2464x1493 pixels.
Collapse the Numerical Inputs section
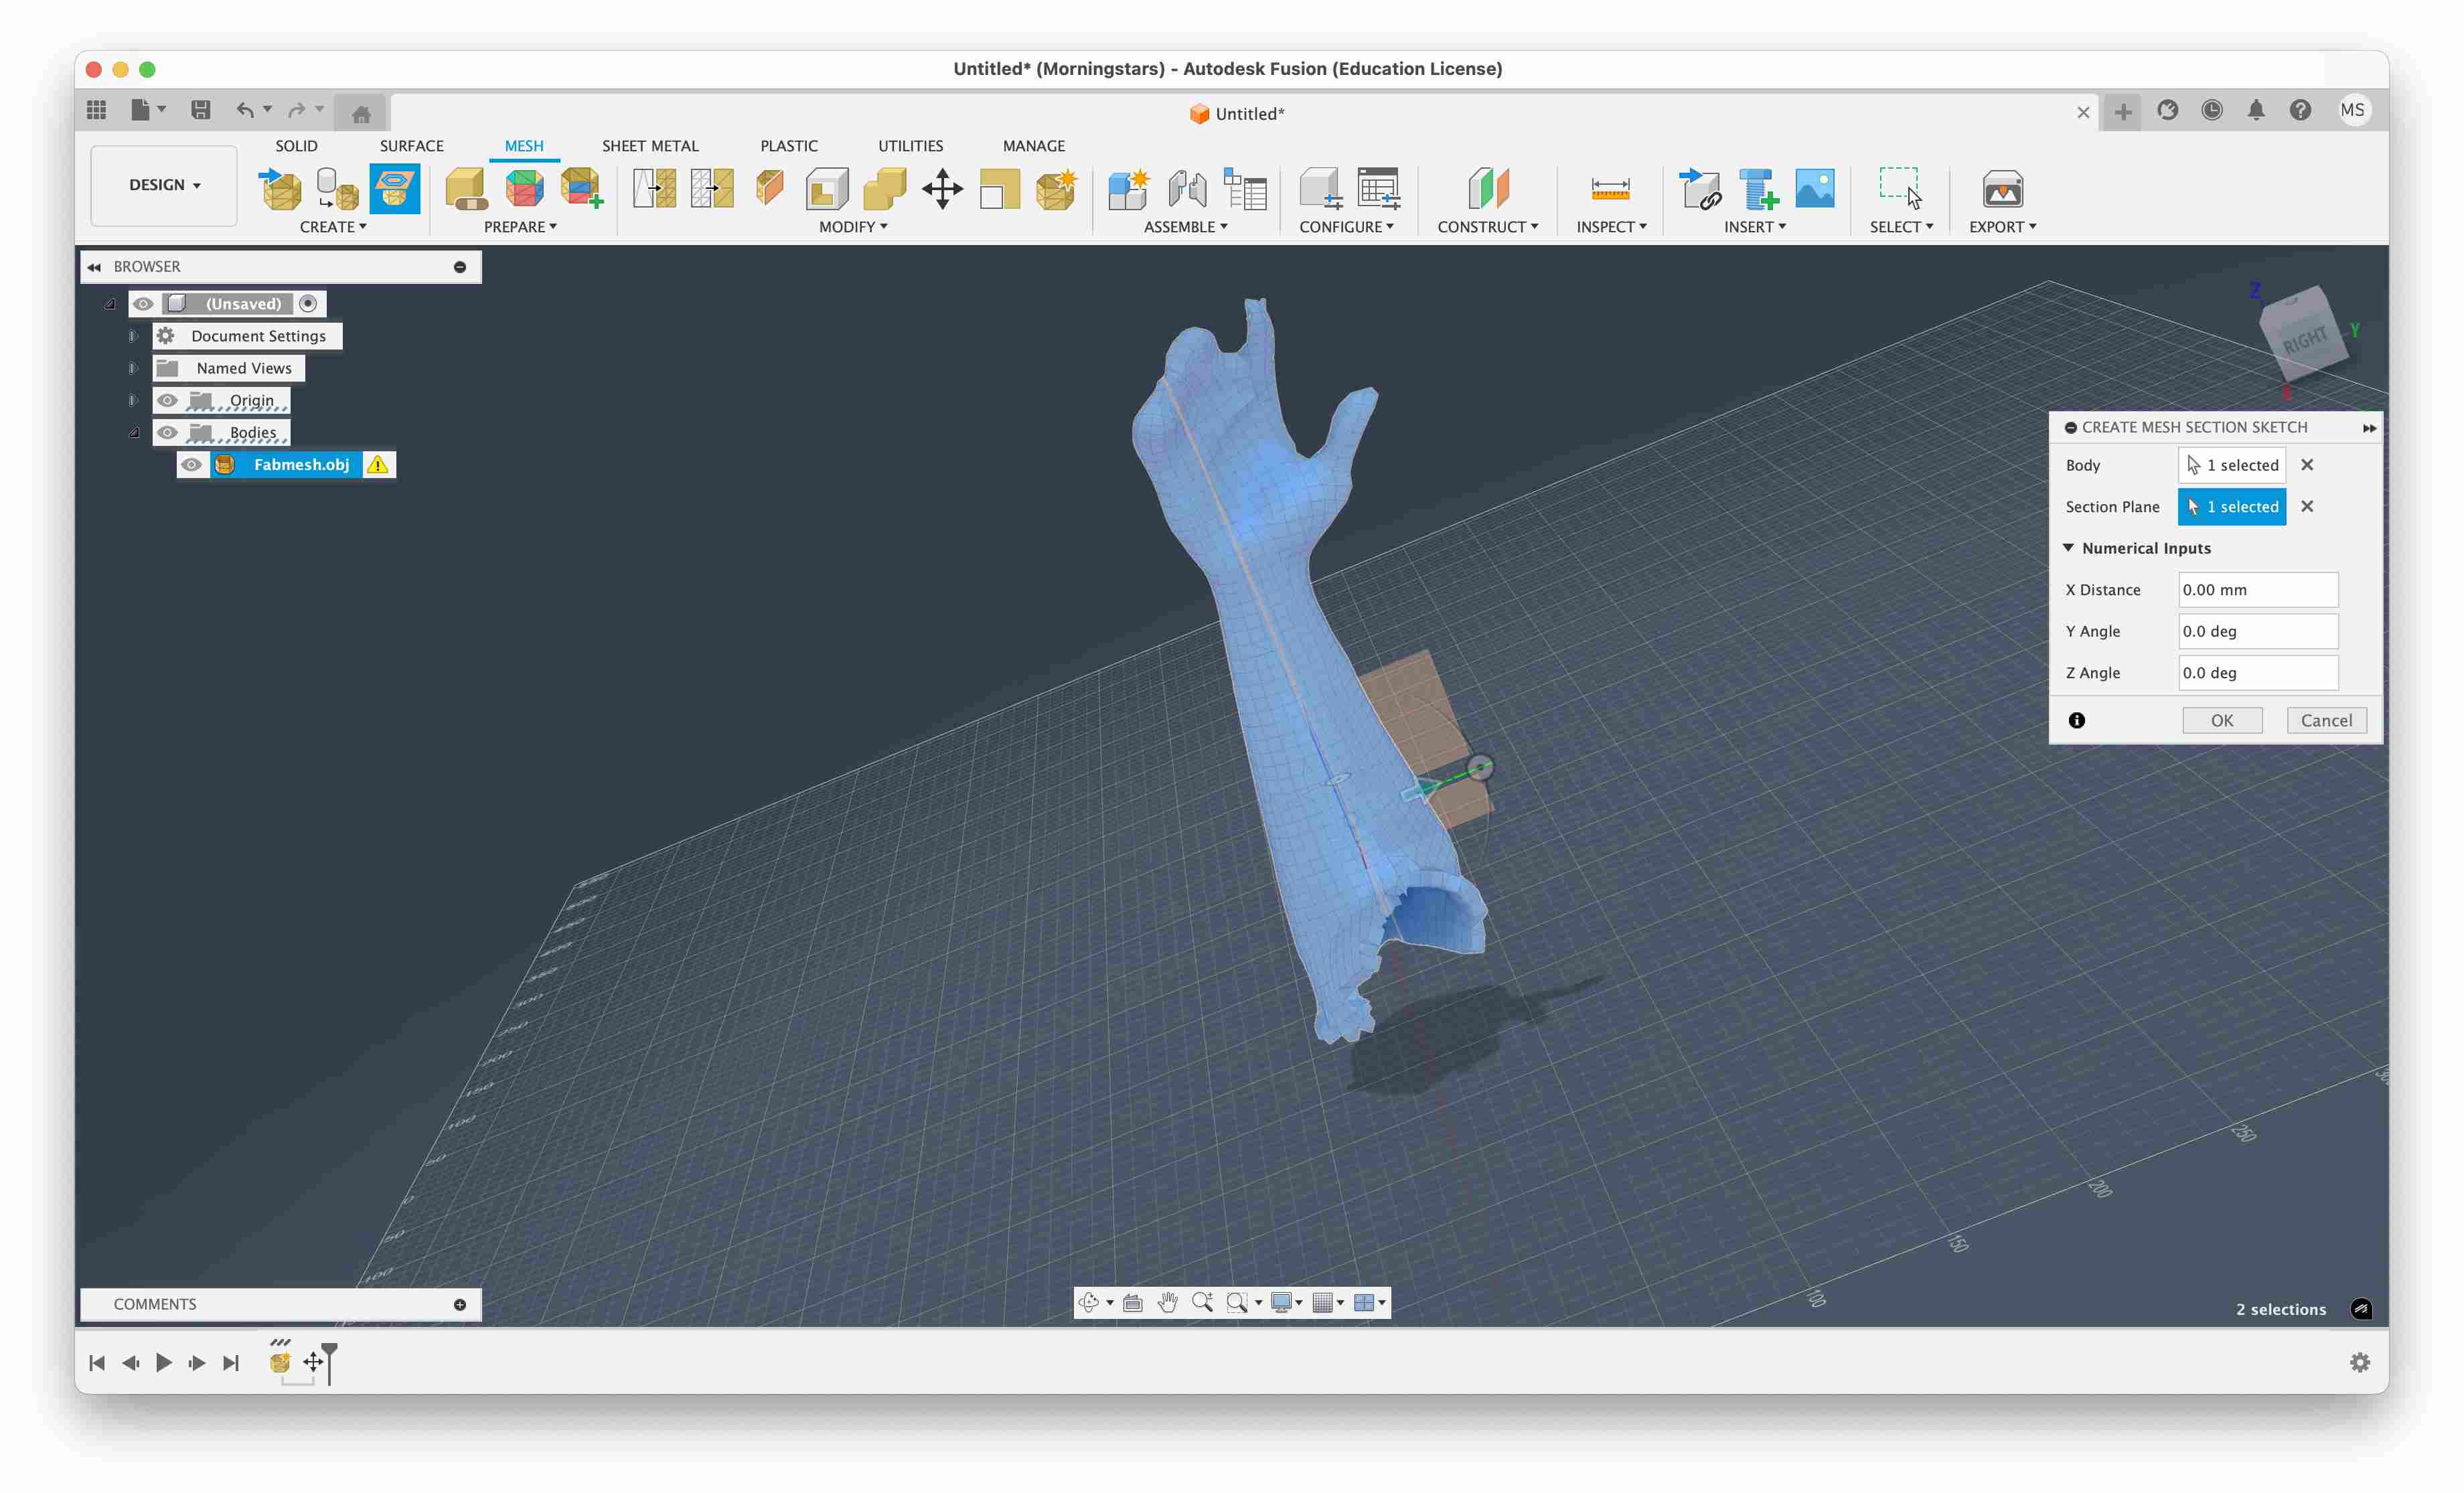2068,548
